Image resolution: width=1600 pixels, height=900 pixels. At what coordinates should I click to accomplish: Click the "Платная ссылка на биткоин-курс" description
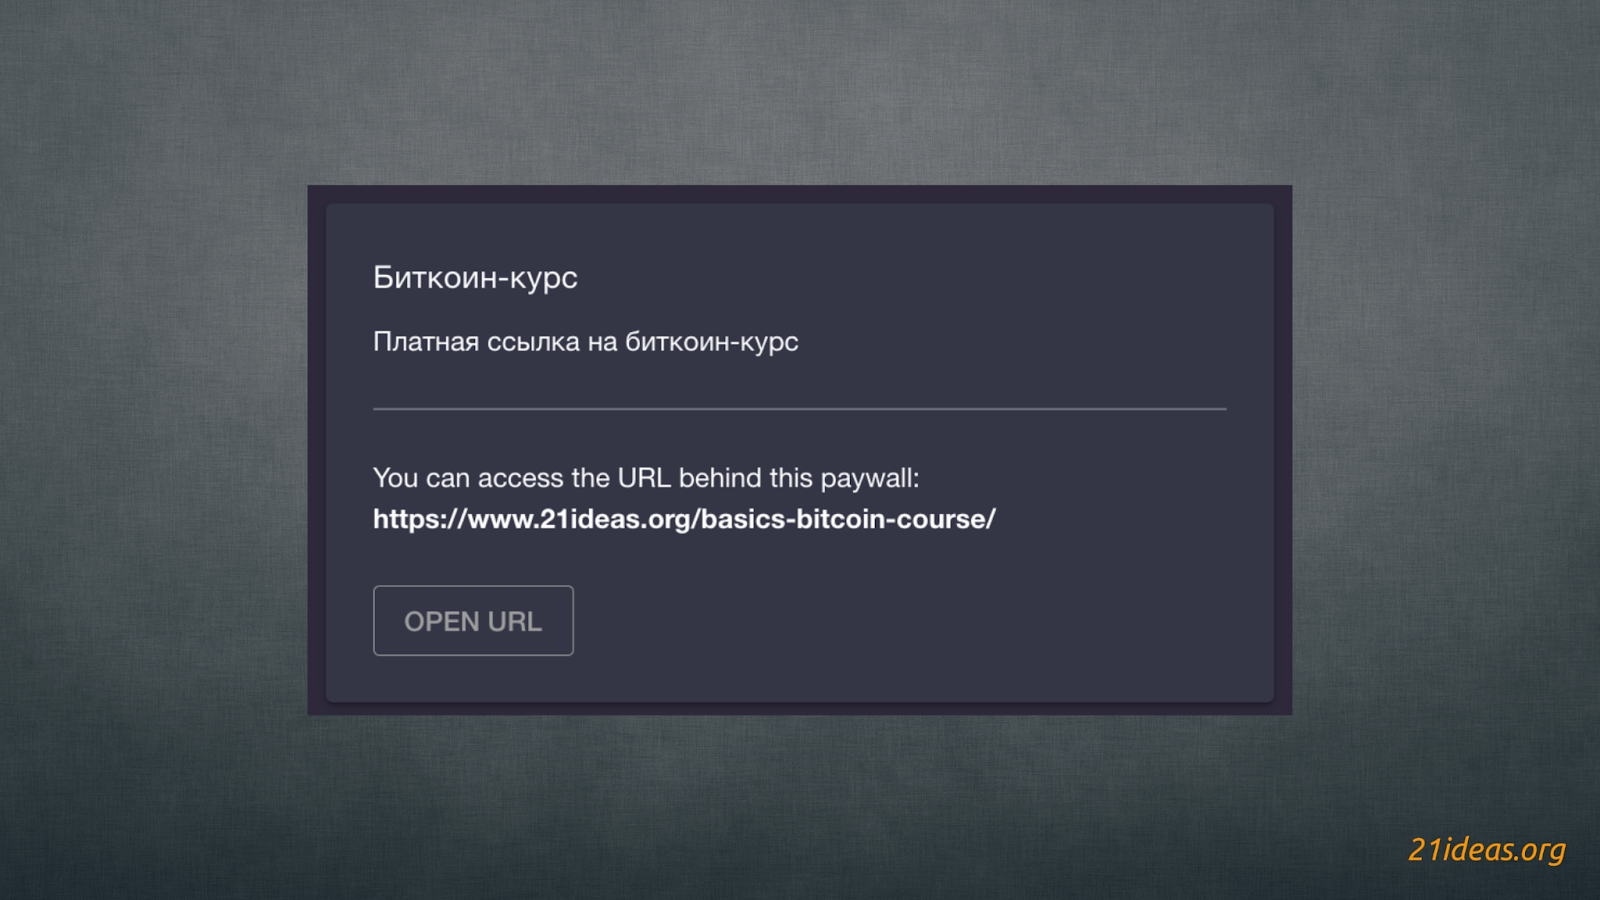tap(585, 342)
